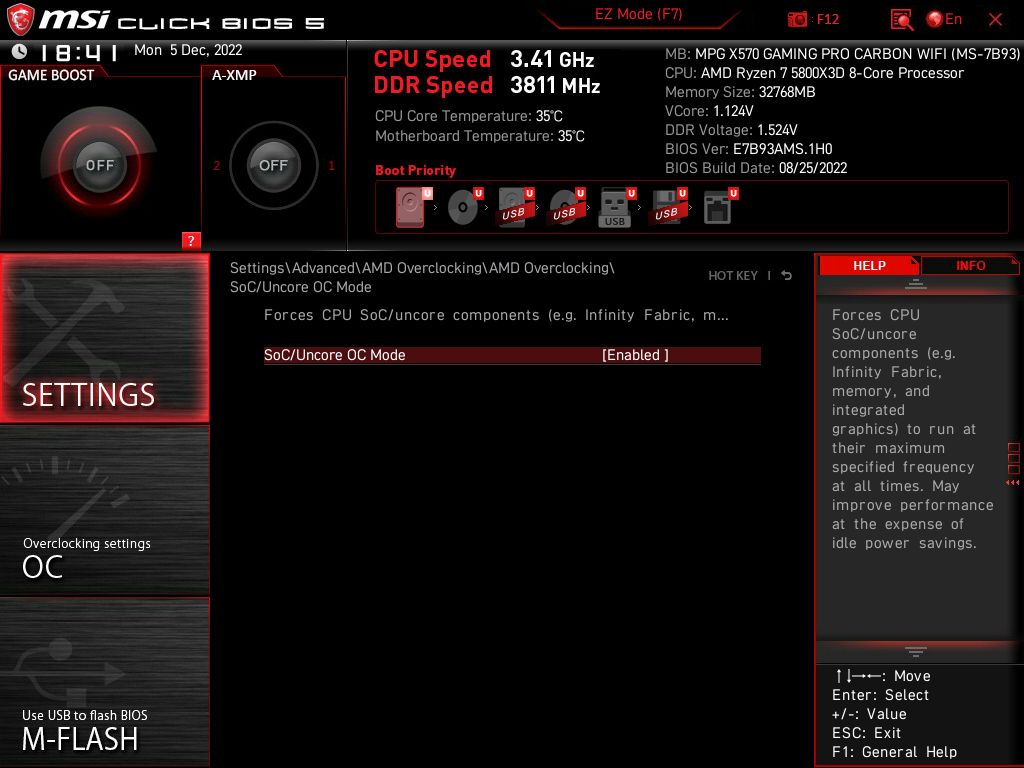1024x768 pixels.
Task: Click the F1: General Help hint
Action: (x=894, y=752)
